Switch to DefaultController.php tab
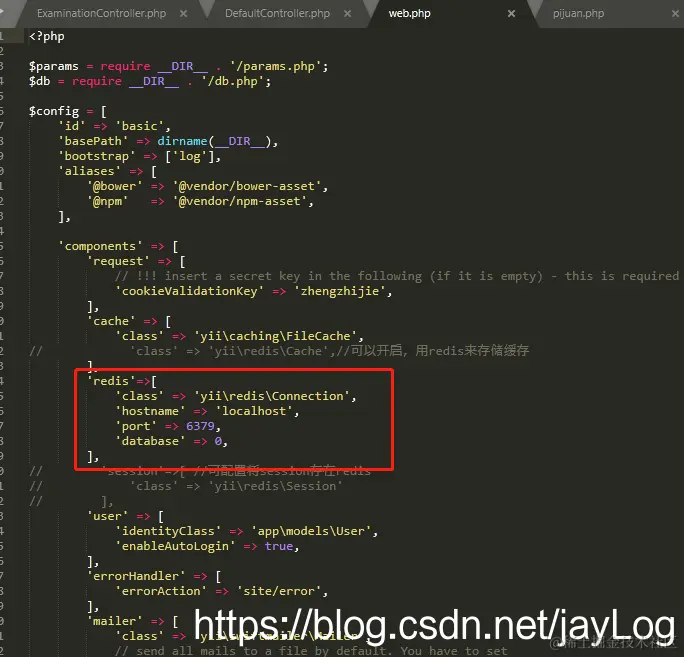This screenshot has width=684, height=657. pos(277,14)
